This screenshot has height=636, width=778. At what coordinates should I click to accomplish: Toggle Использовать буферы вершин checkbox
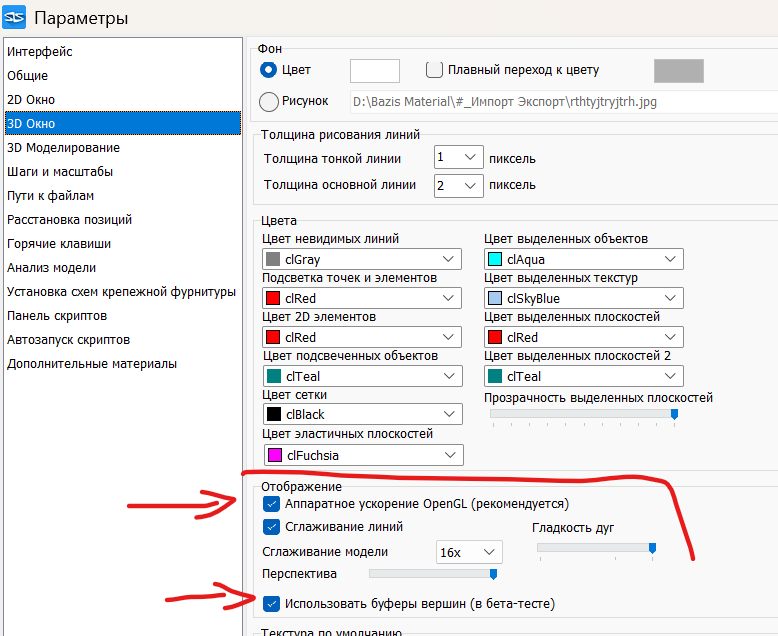[271, 604]
